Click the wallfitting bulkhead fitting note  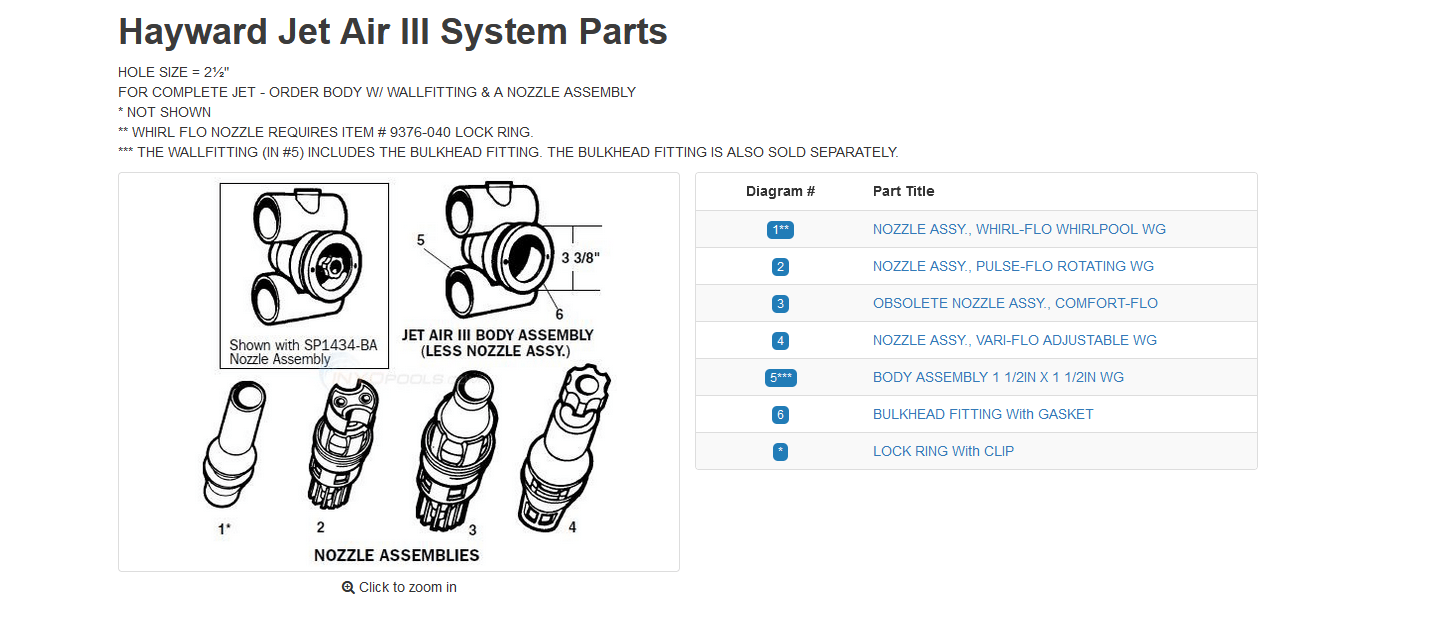[x=508, y=152]
